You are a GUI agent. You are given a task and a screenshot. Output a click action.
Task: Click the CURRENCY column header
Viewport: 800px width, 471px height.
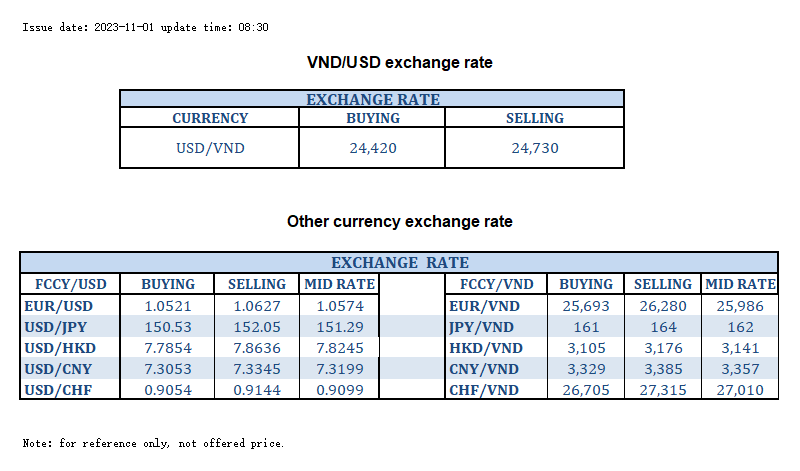pyautogui.click(x=210, y=118)
